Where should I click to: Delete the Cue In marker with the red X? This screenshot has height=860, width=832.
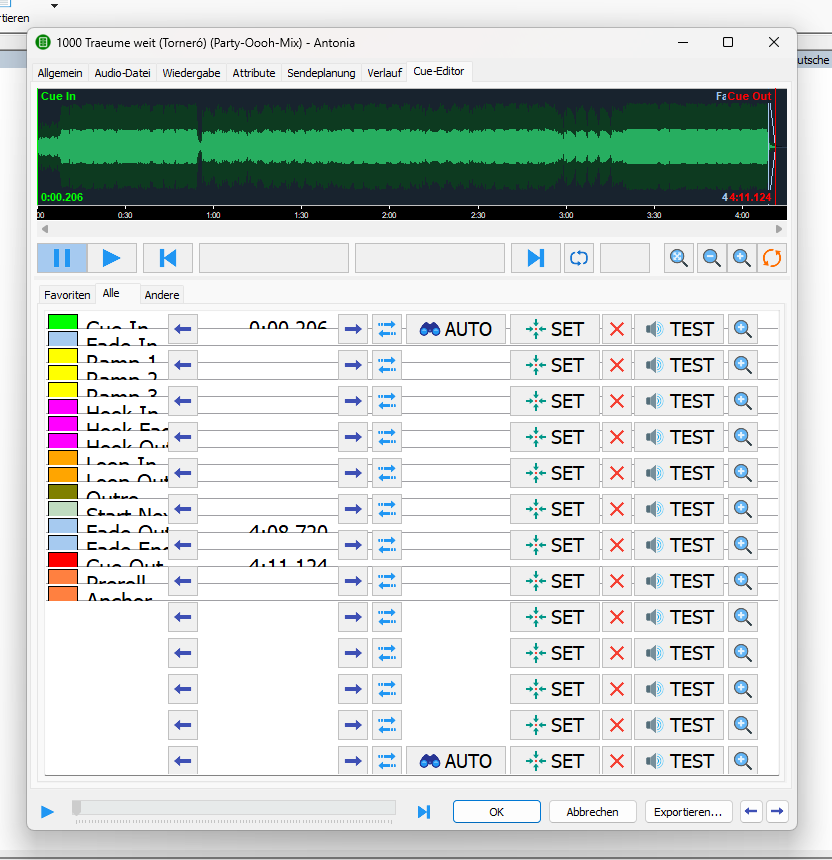pyautogui.click(x=617, y=329)
